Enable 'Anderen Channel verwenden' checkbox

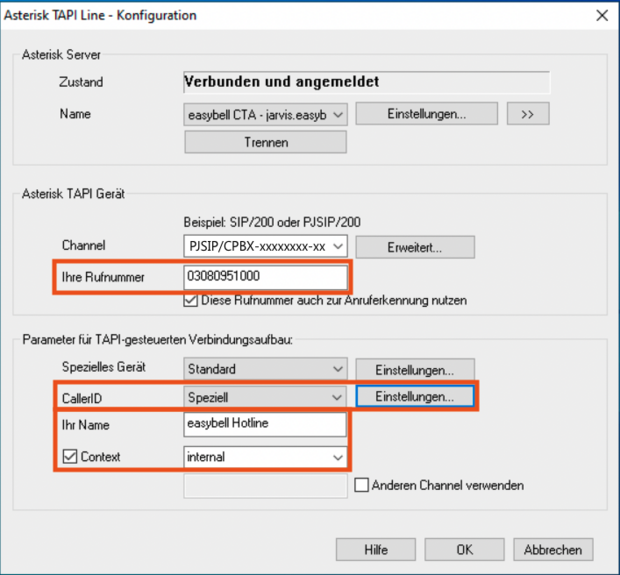(363, 486)
